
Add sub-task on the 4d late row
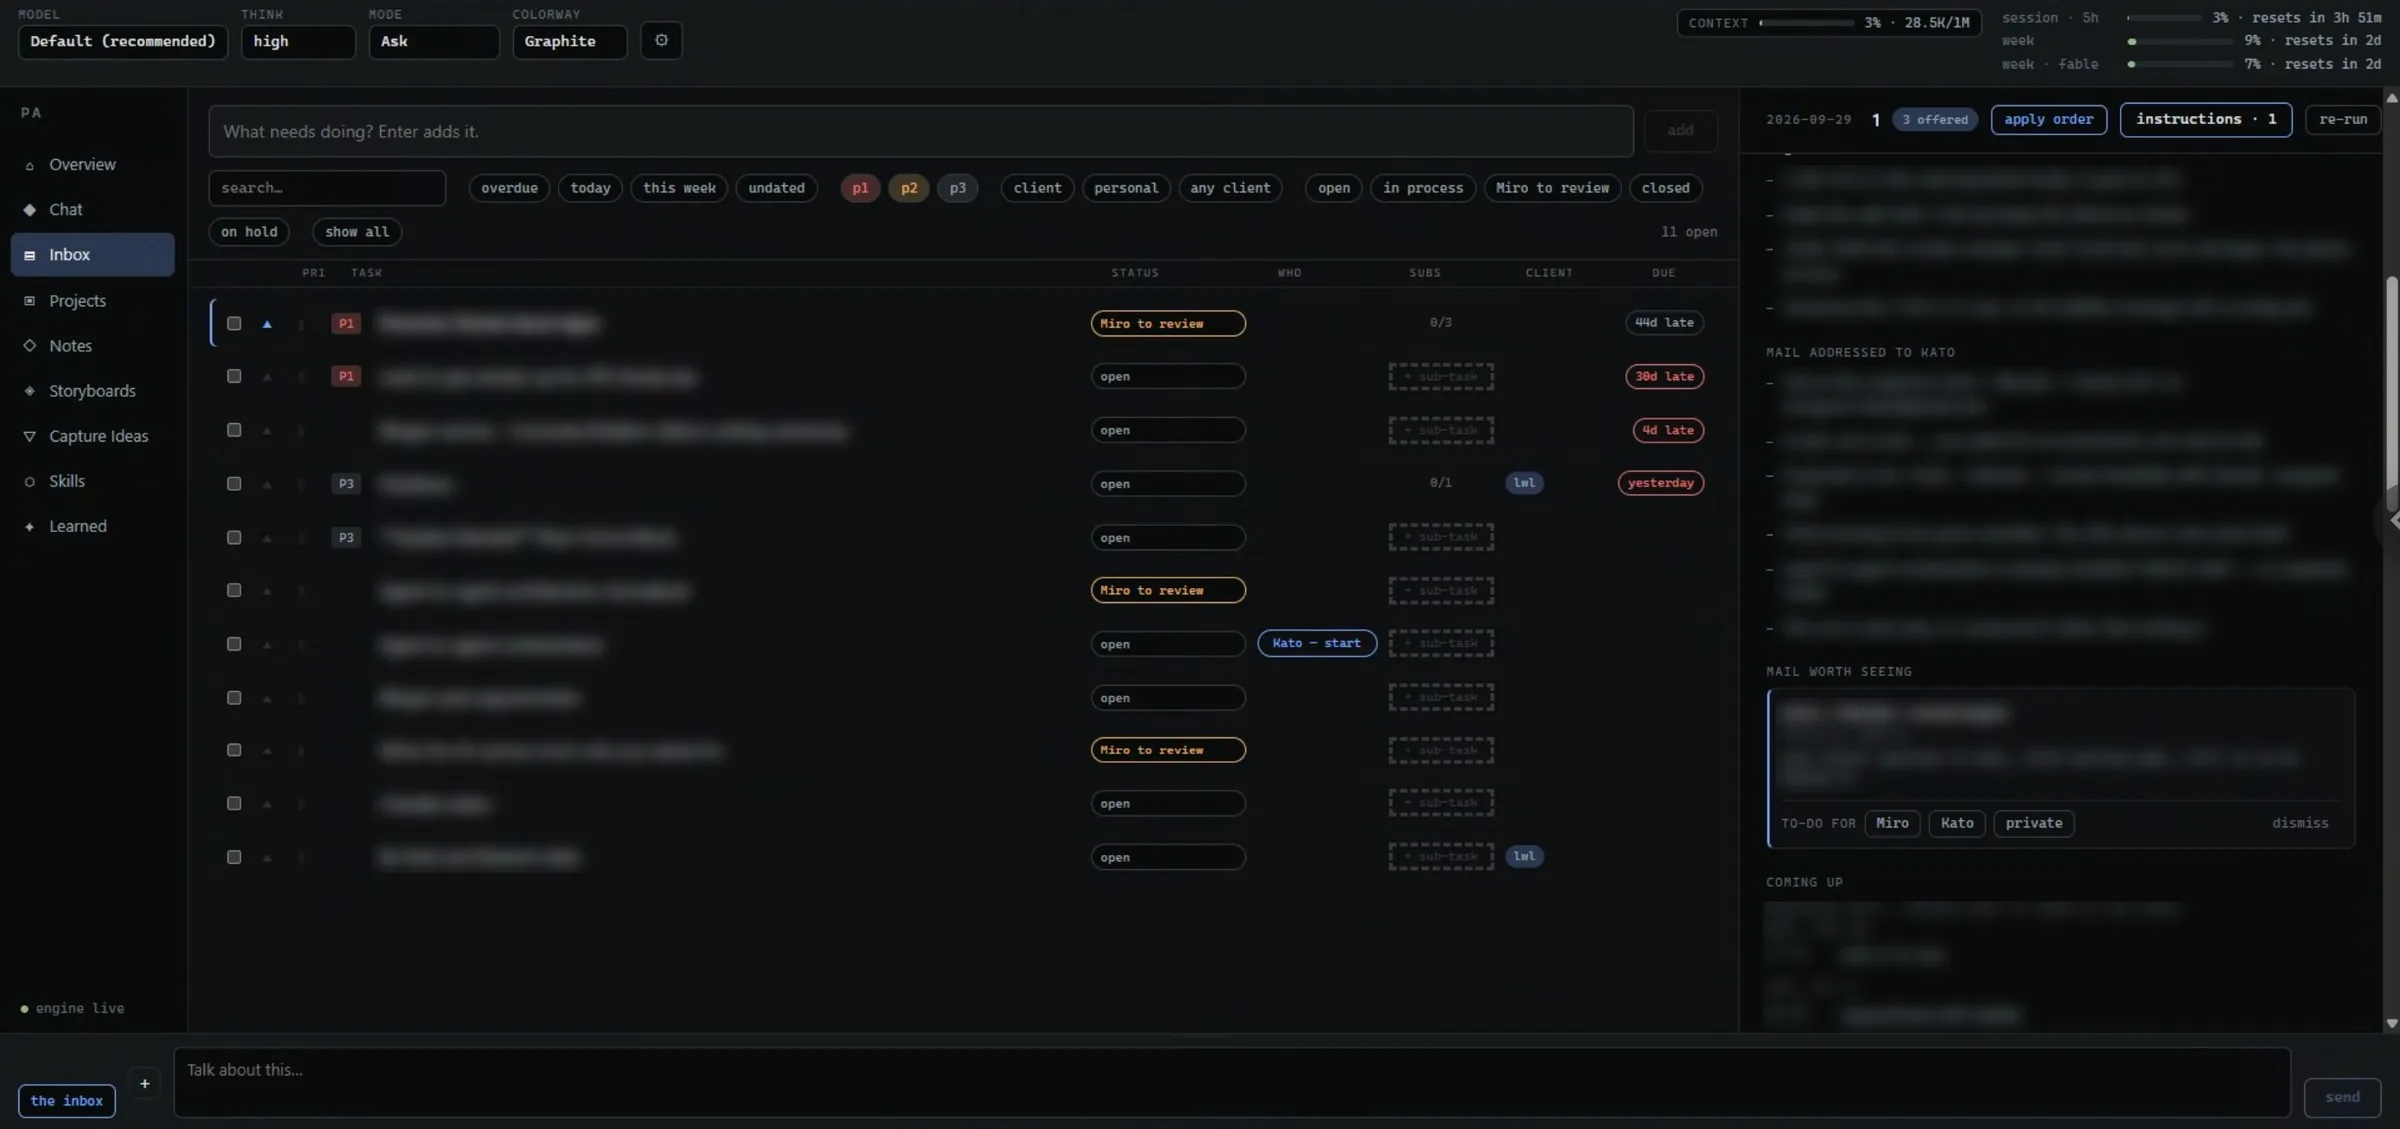tap(1441, 430)
